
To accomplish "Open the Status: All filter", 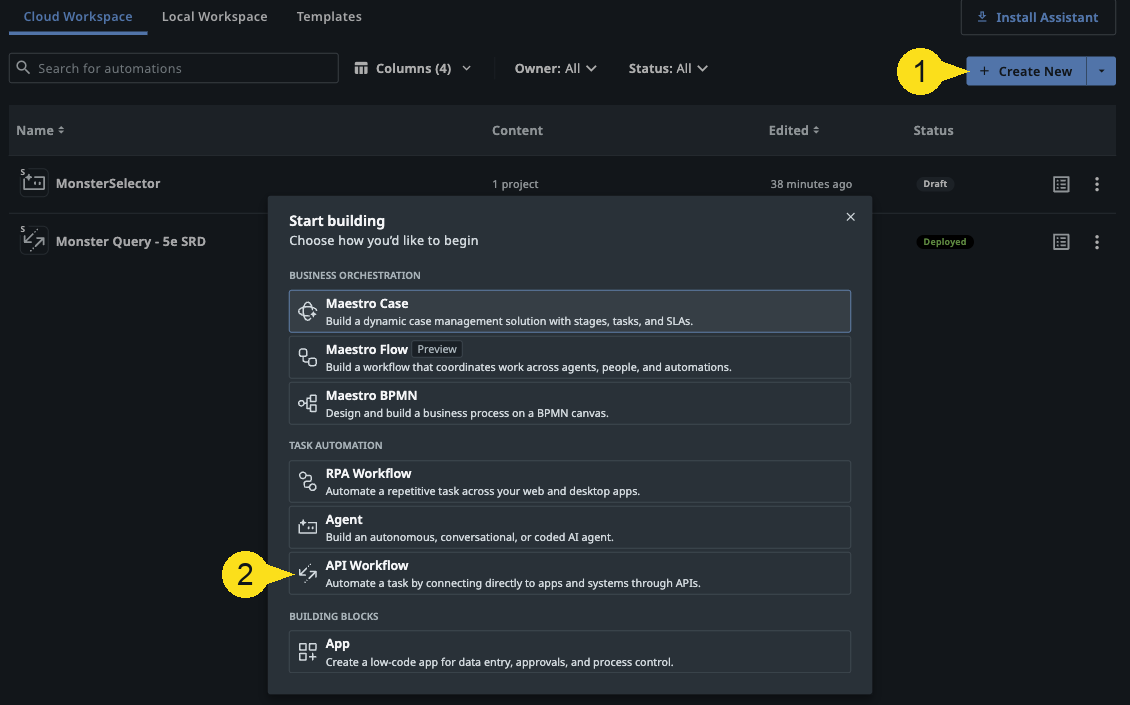I will 667,68.
